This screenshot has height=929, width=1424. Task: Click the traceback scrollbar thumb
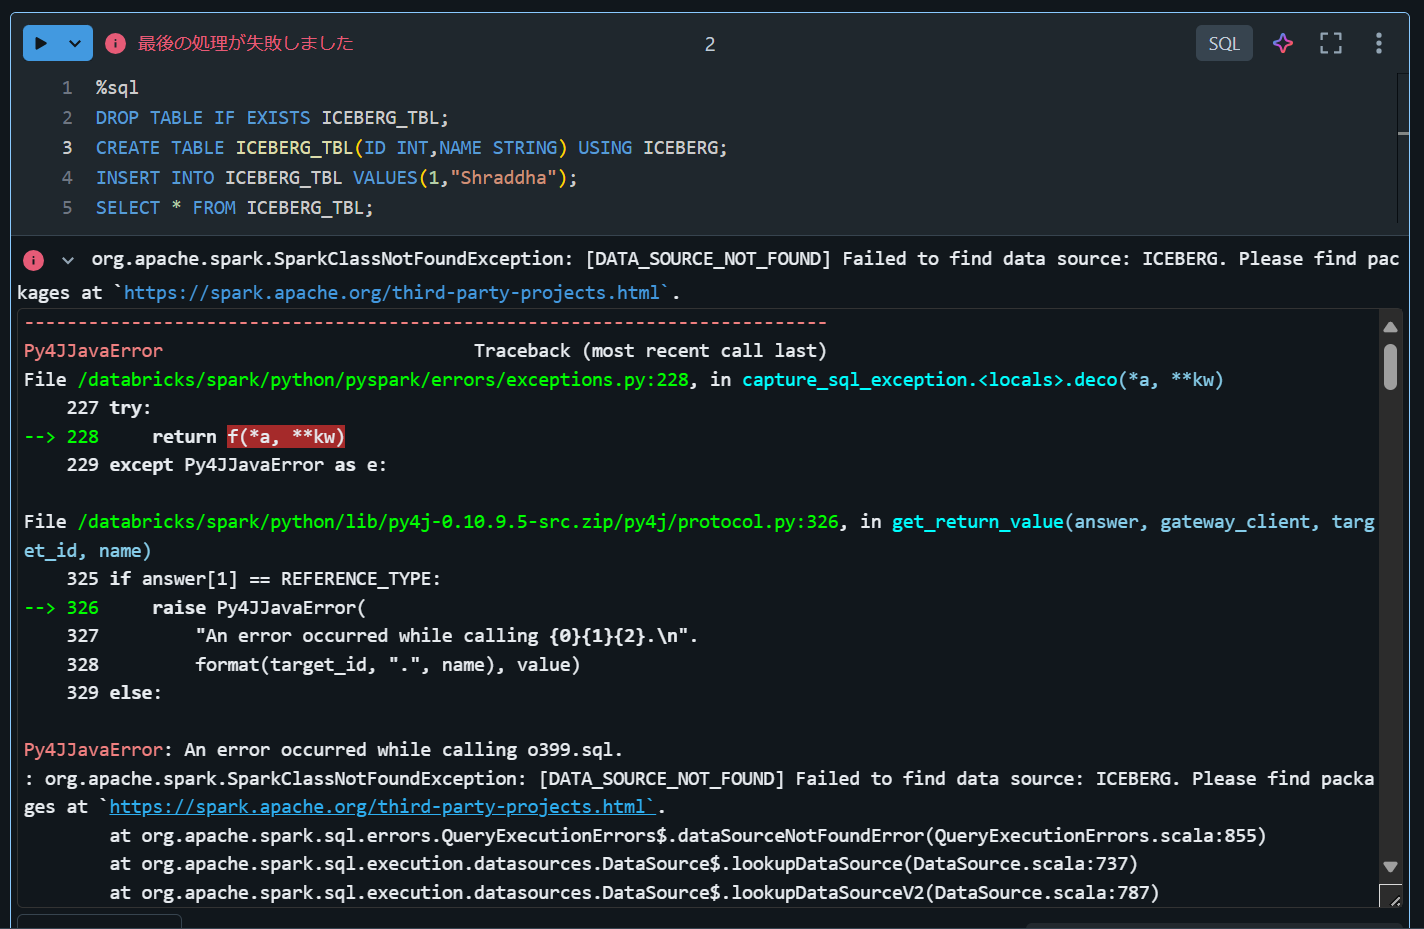1390,367
